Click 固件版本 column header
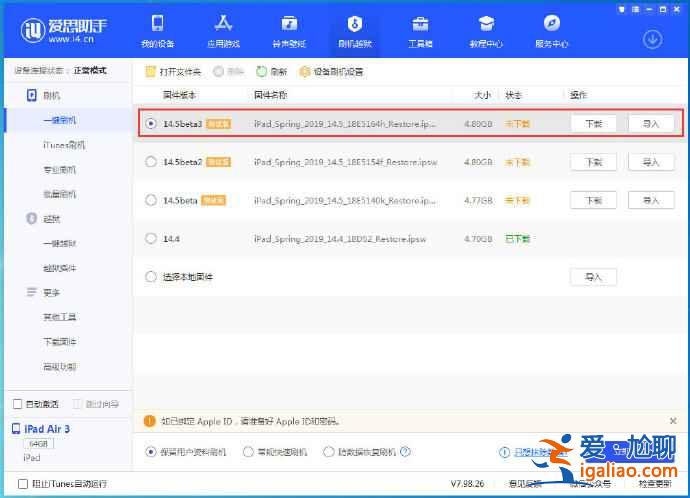 click(x=179, y=95)
